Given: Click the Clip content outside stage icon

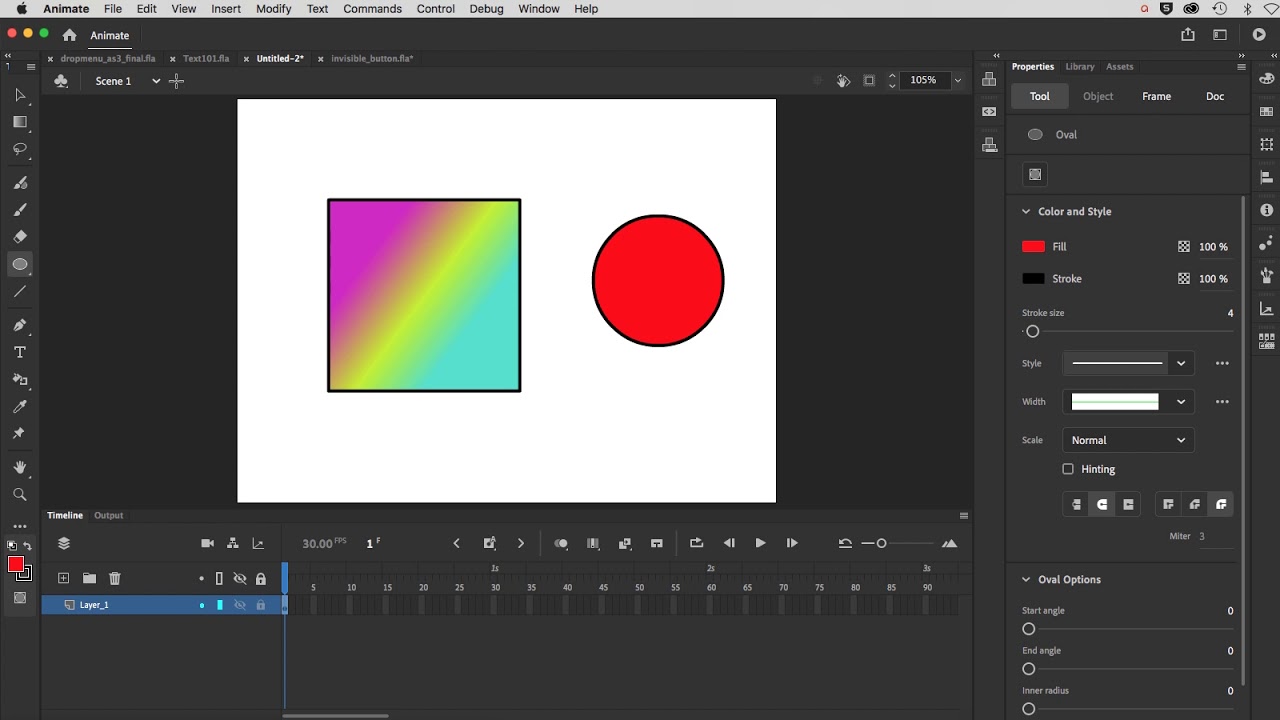Looking at the screenshot, I should tap(869, 81).
